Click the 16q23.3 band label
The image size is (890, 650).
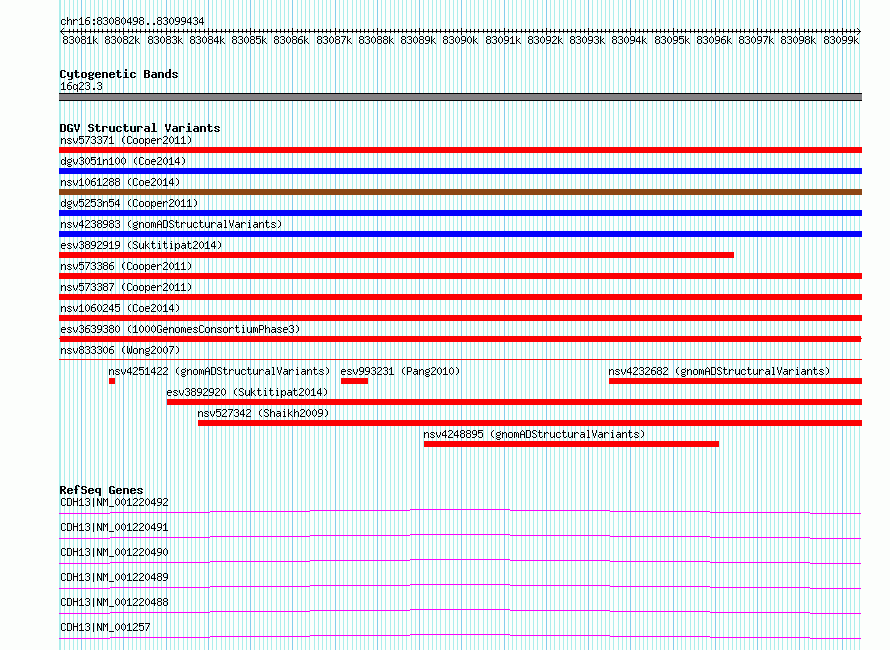click(x=81, y=86)
